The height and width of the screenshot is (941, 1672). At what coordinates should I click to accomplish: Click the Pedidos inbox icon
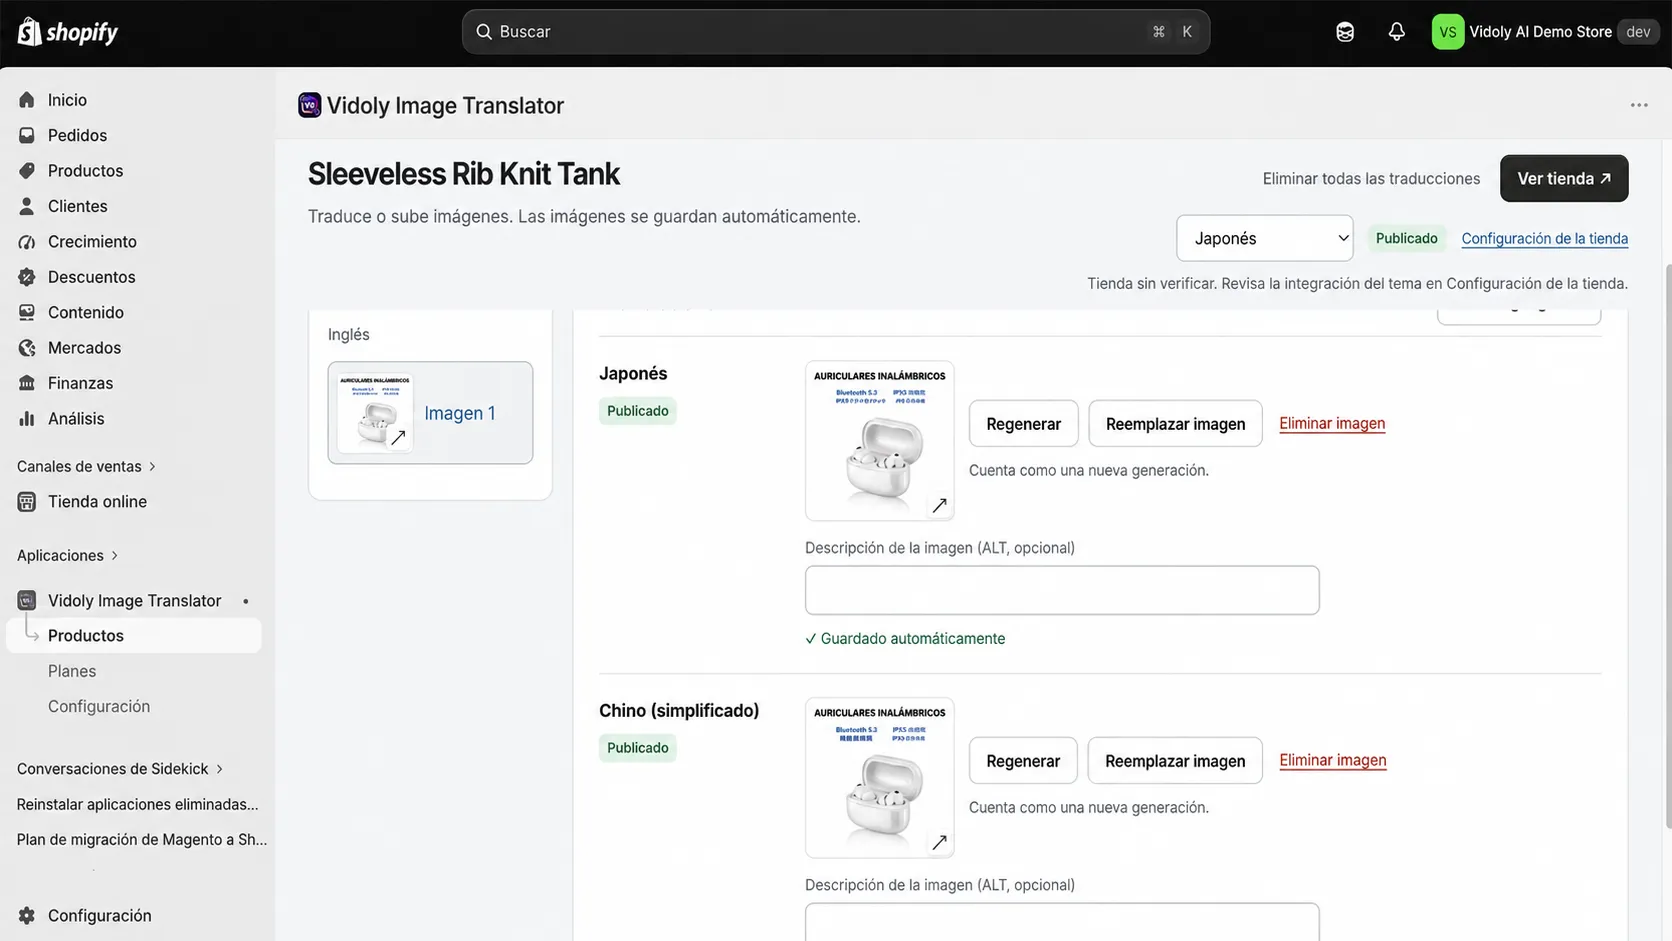27,135
